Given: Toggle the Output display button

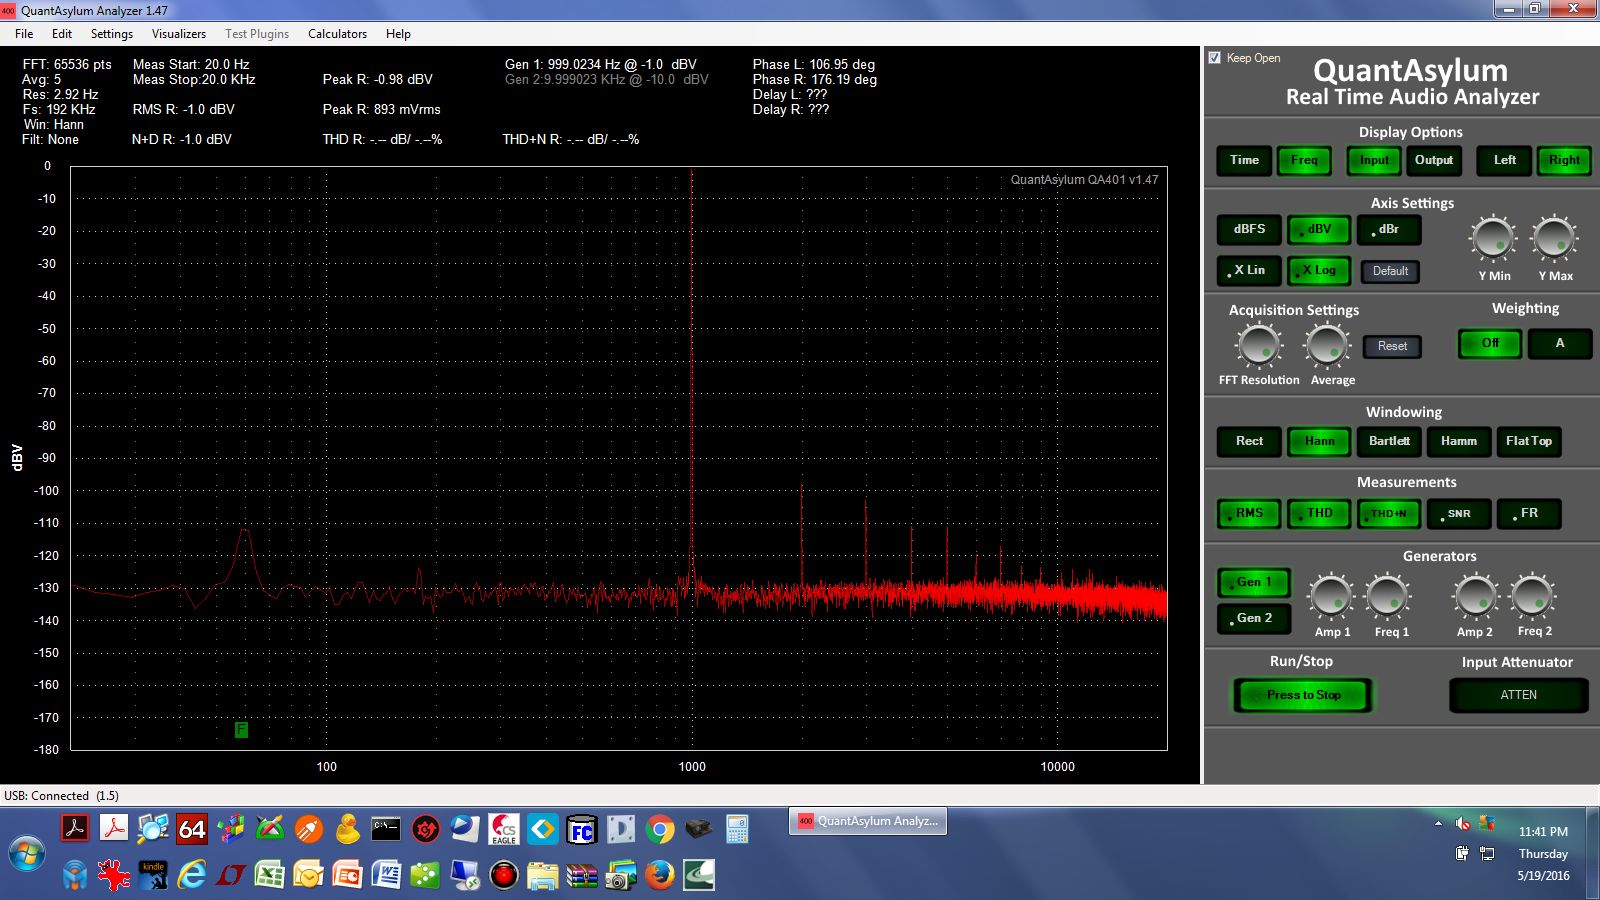Looking at the screenshot, I should (1434, 160).
